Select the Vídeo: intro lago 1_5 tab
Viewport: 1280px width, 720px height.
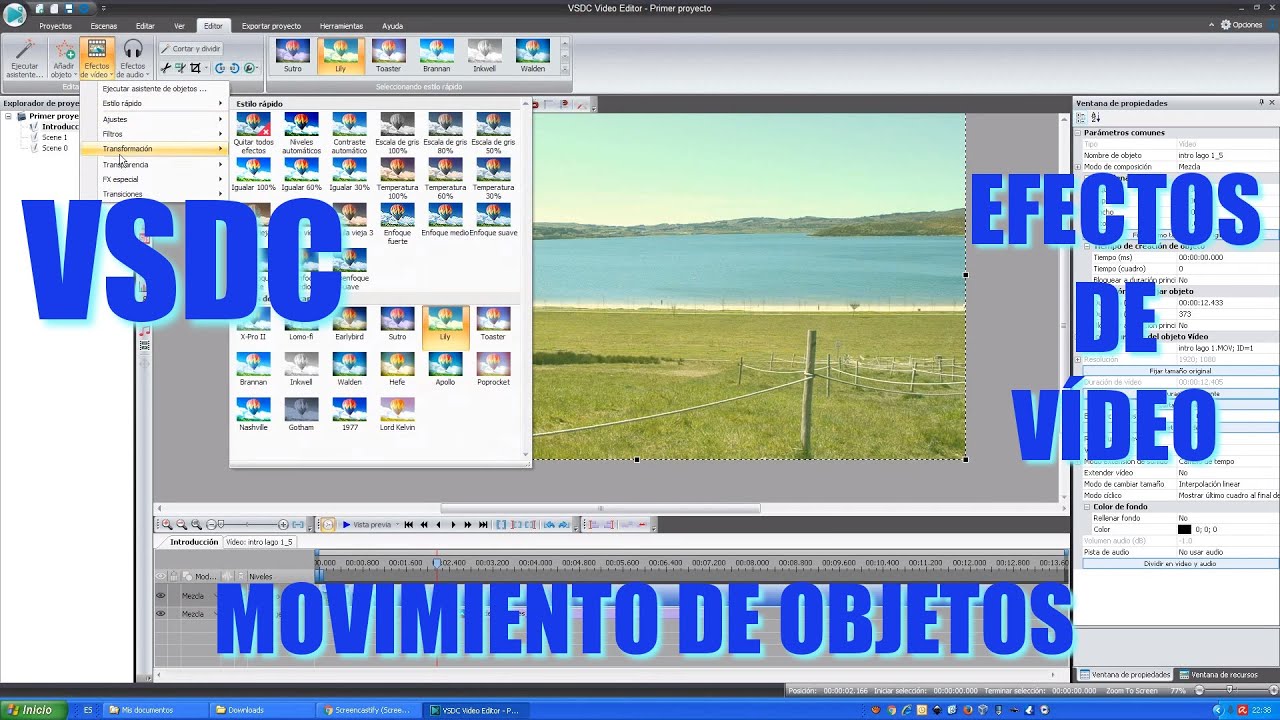pyautogui.click(x=259, y=542)
